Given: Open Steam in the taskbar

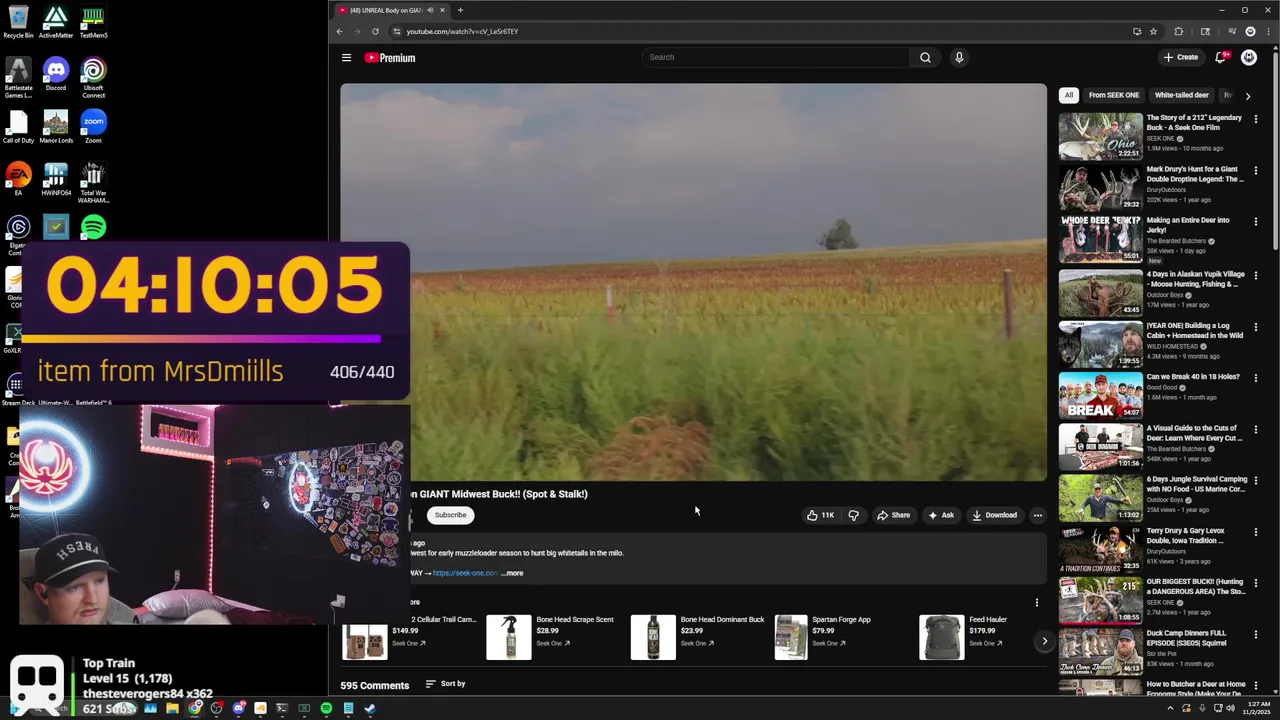Looking at the screenshot, I should [x=370, y=708].
